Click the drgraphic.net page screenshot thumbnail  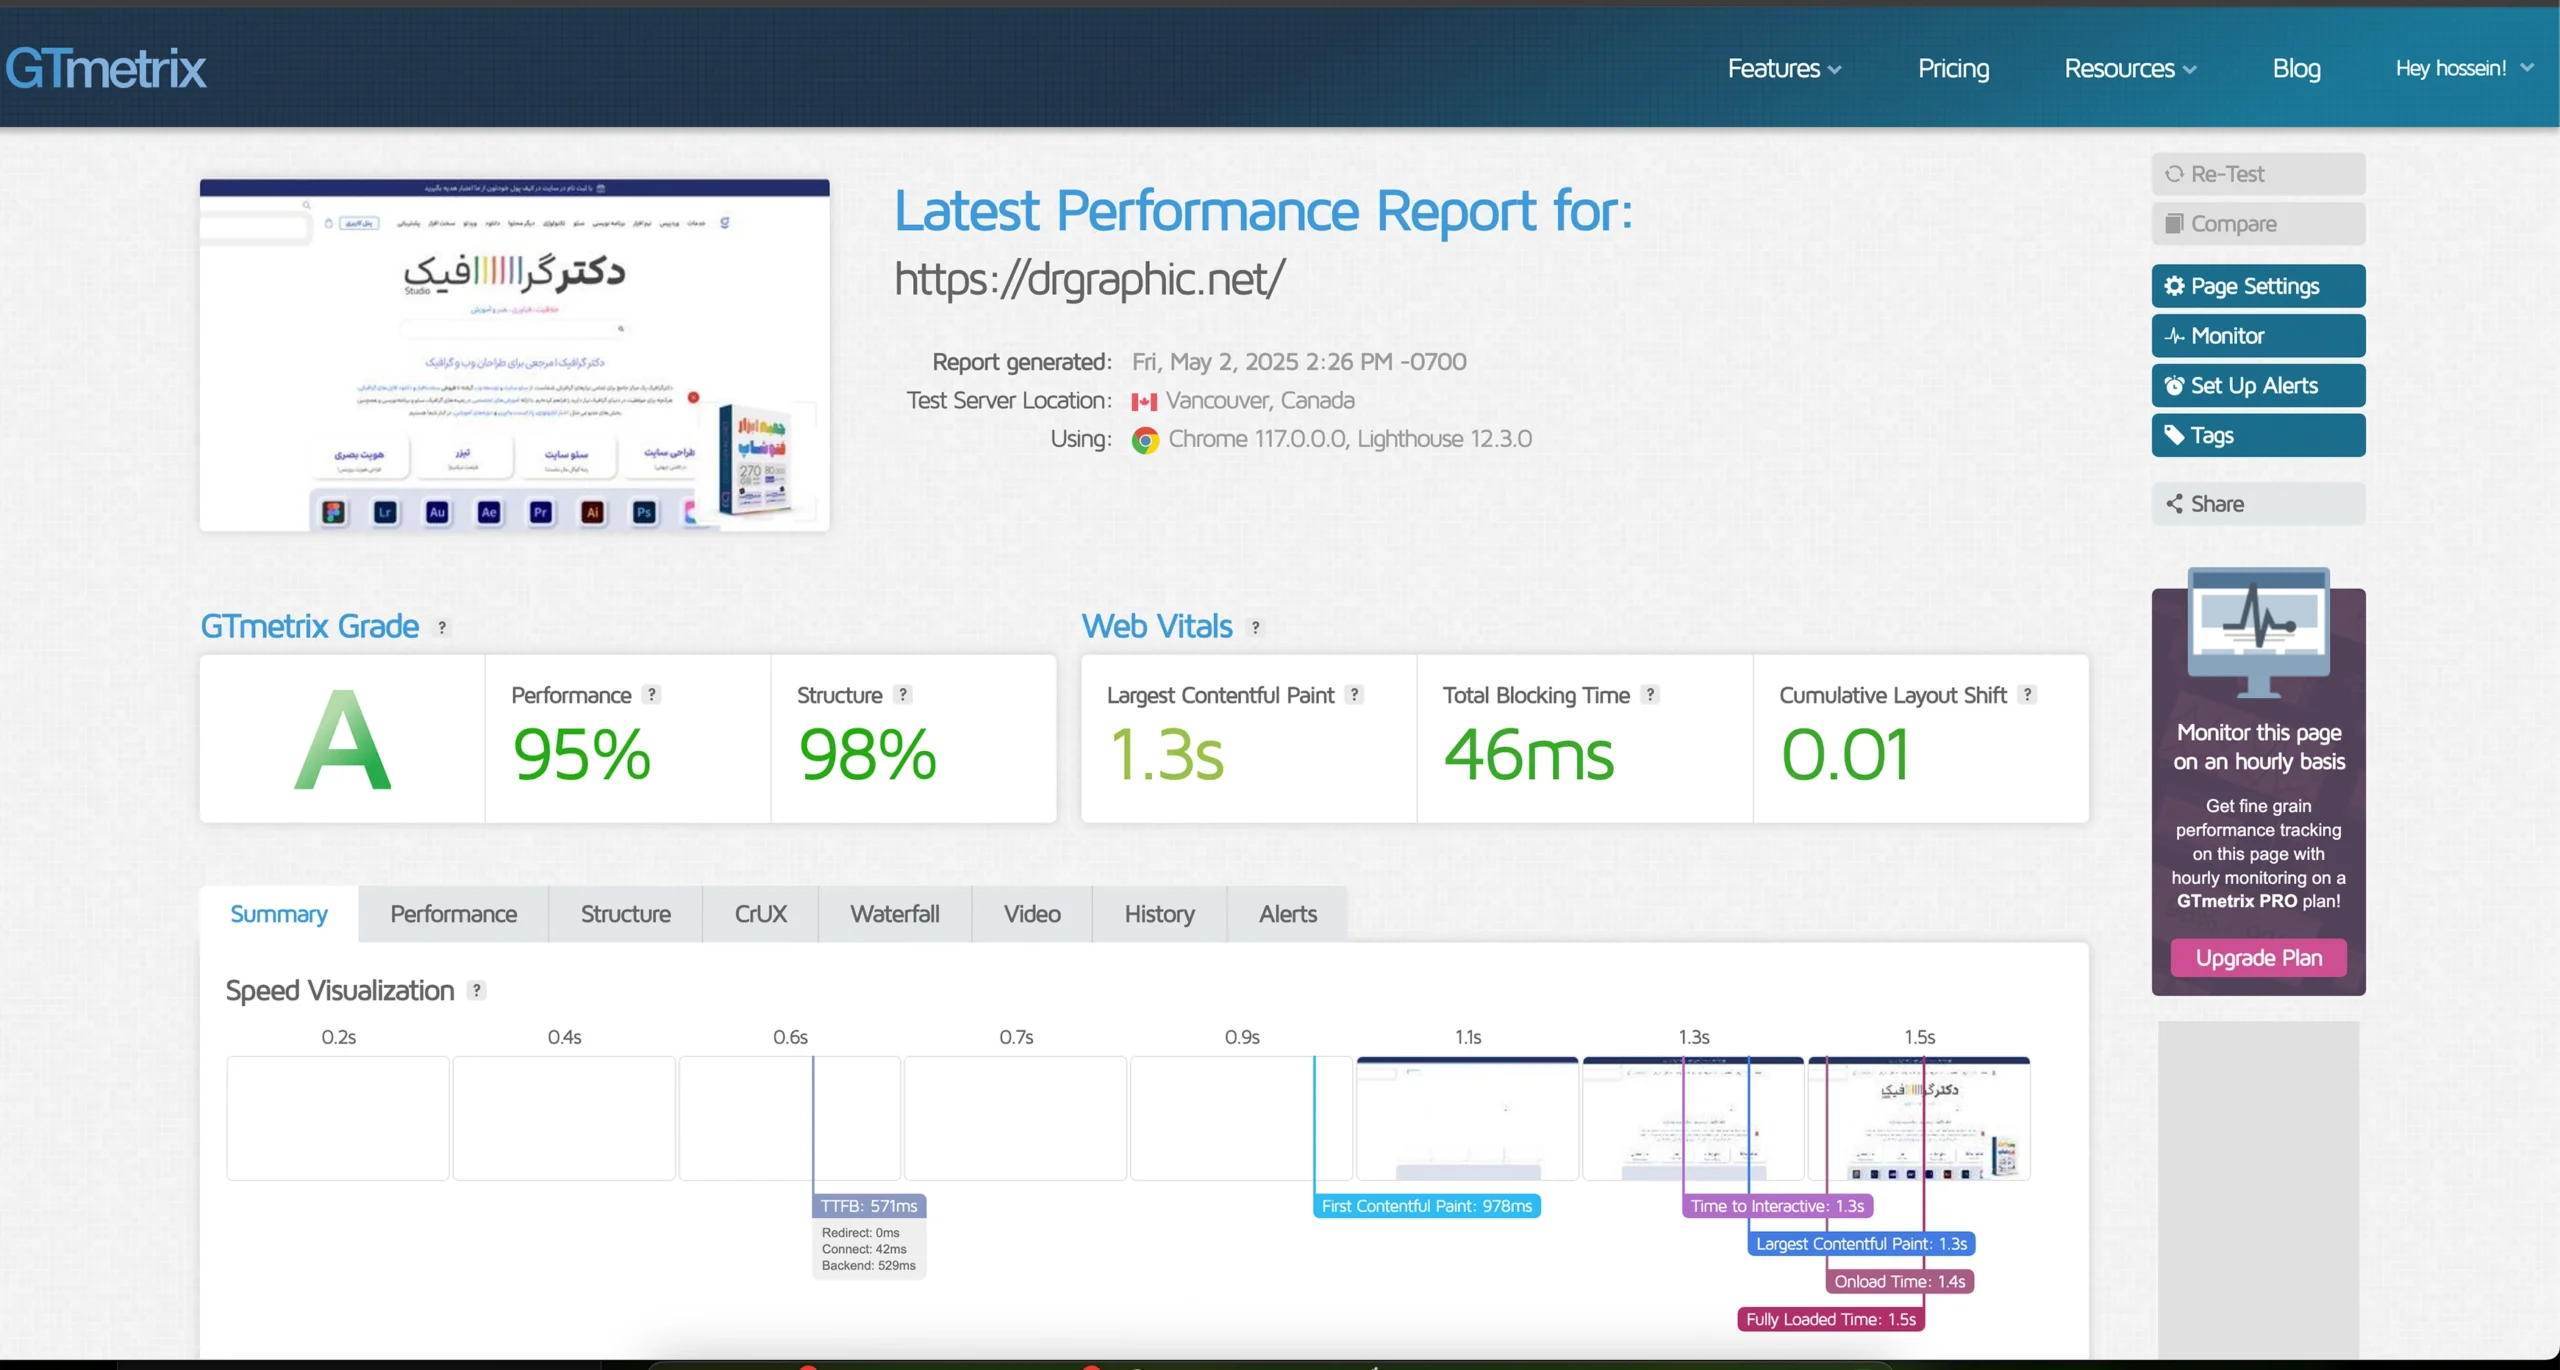click(514, 355)
